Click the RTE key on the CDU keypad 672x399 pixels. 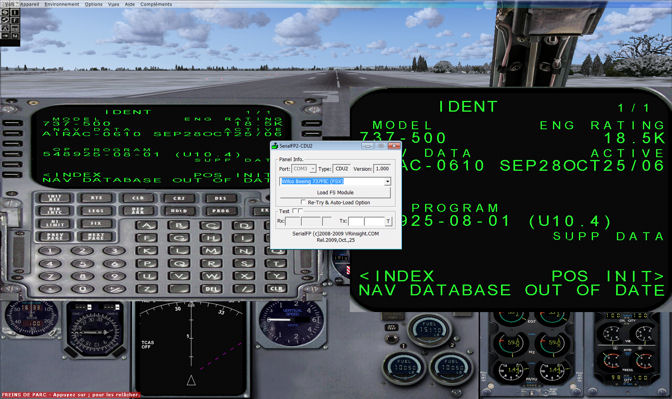pyautogui.click(x=96, y=198)
